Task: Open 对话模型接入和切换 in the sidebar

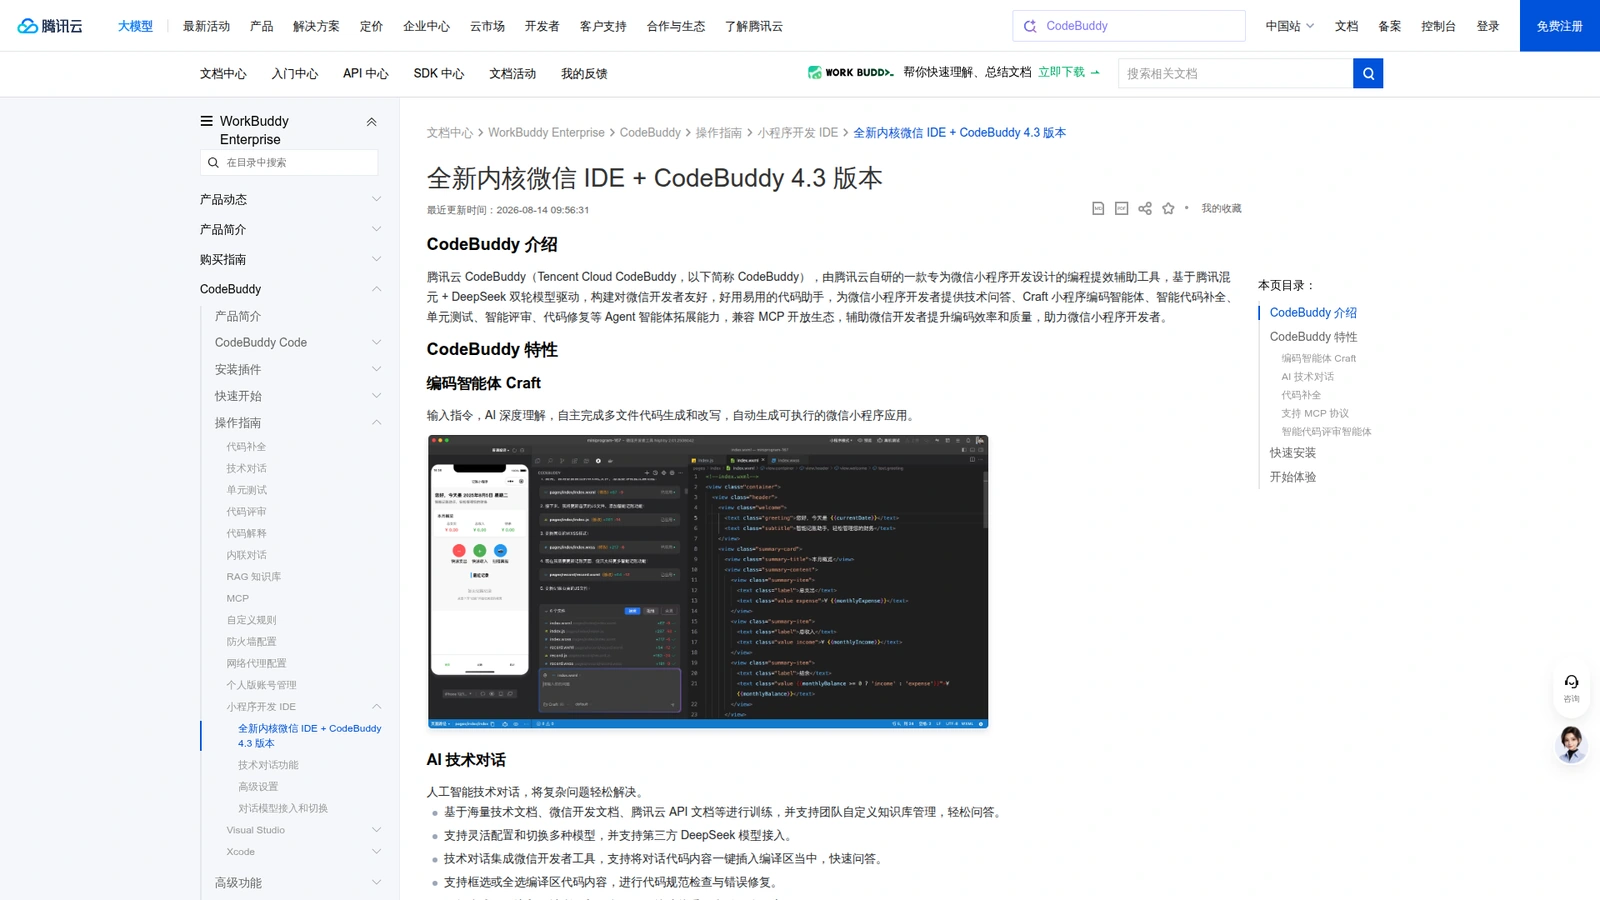Action: 283,808
